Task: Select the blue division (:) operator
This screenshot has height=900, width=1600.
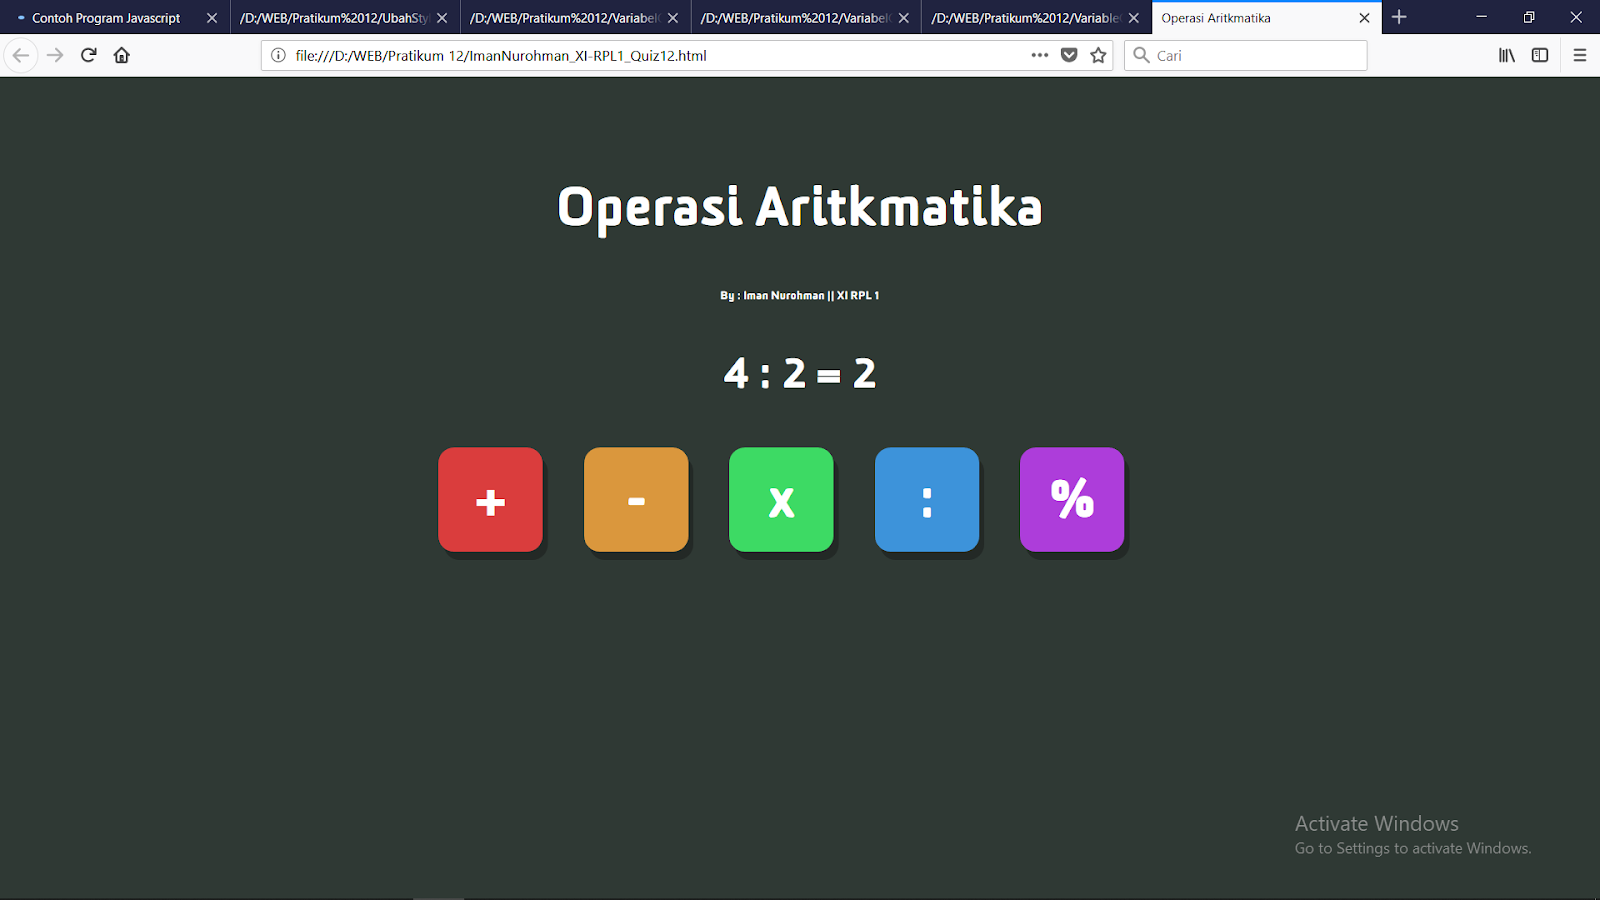Action: [x=926, y=500]
